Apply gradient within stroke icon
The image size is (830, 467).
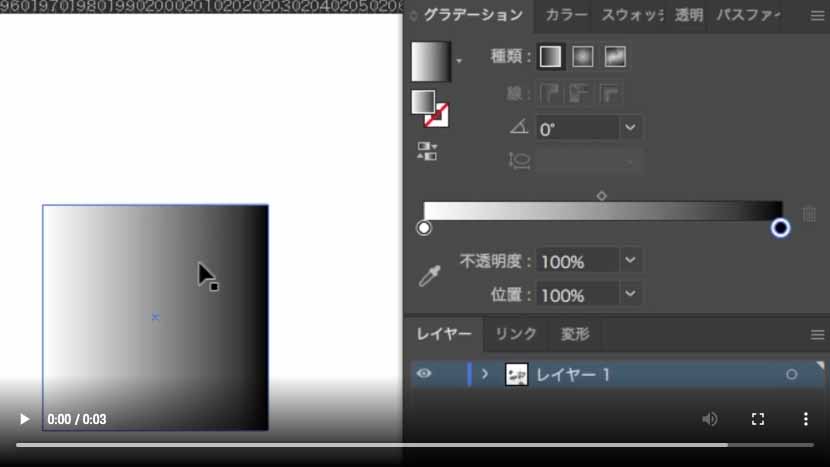click(x=549, y=94)
